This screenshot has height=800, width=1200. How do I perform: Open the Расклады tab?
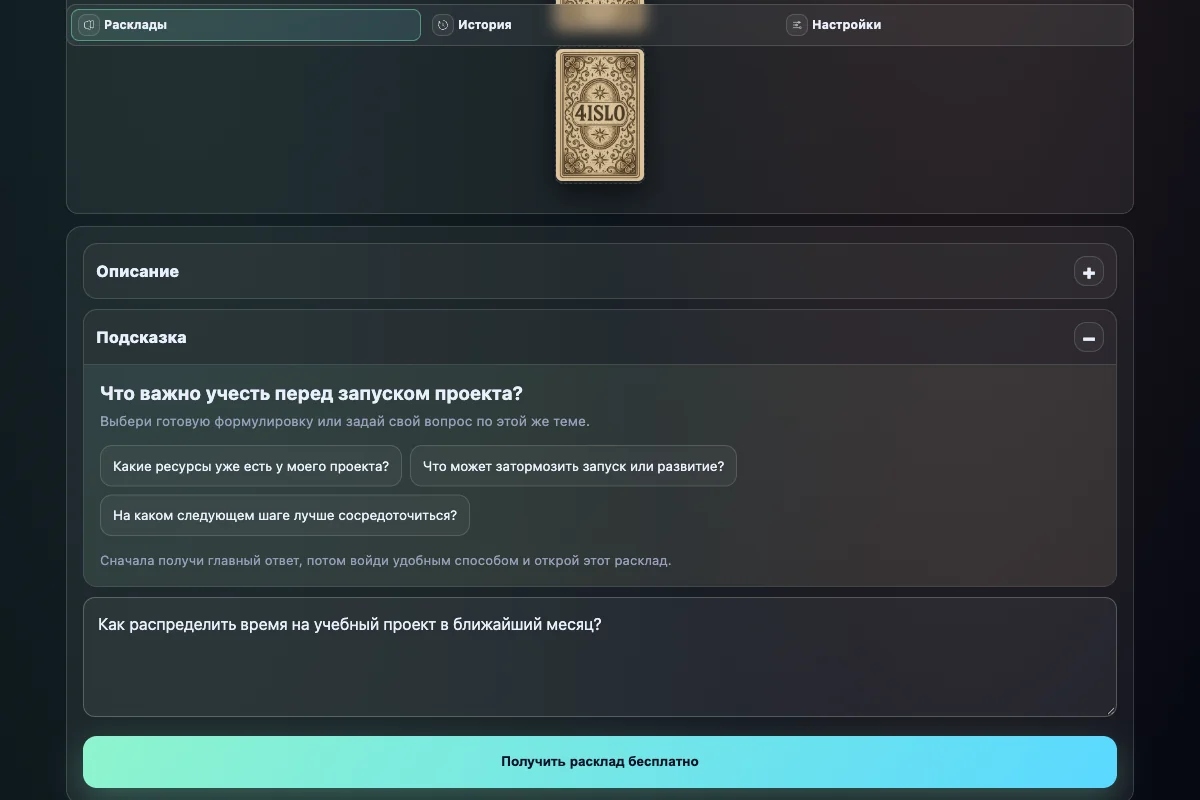246,25
